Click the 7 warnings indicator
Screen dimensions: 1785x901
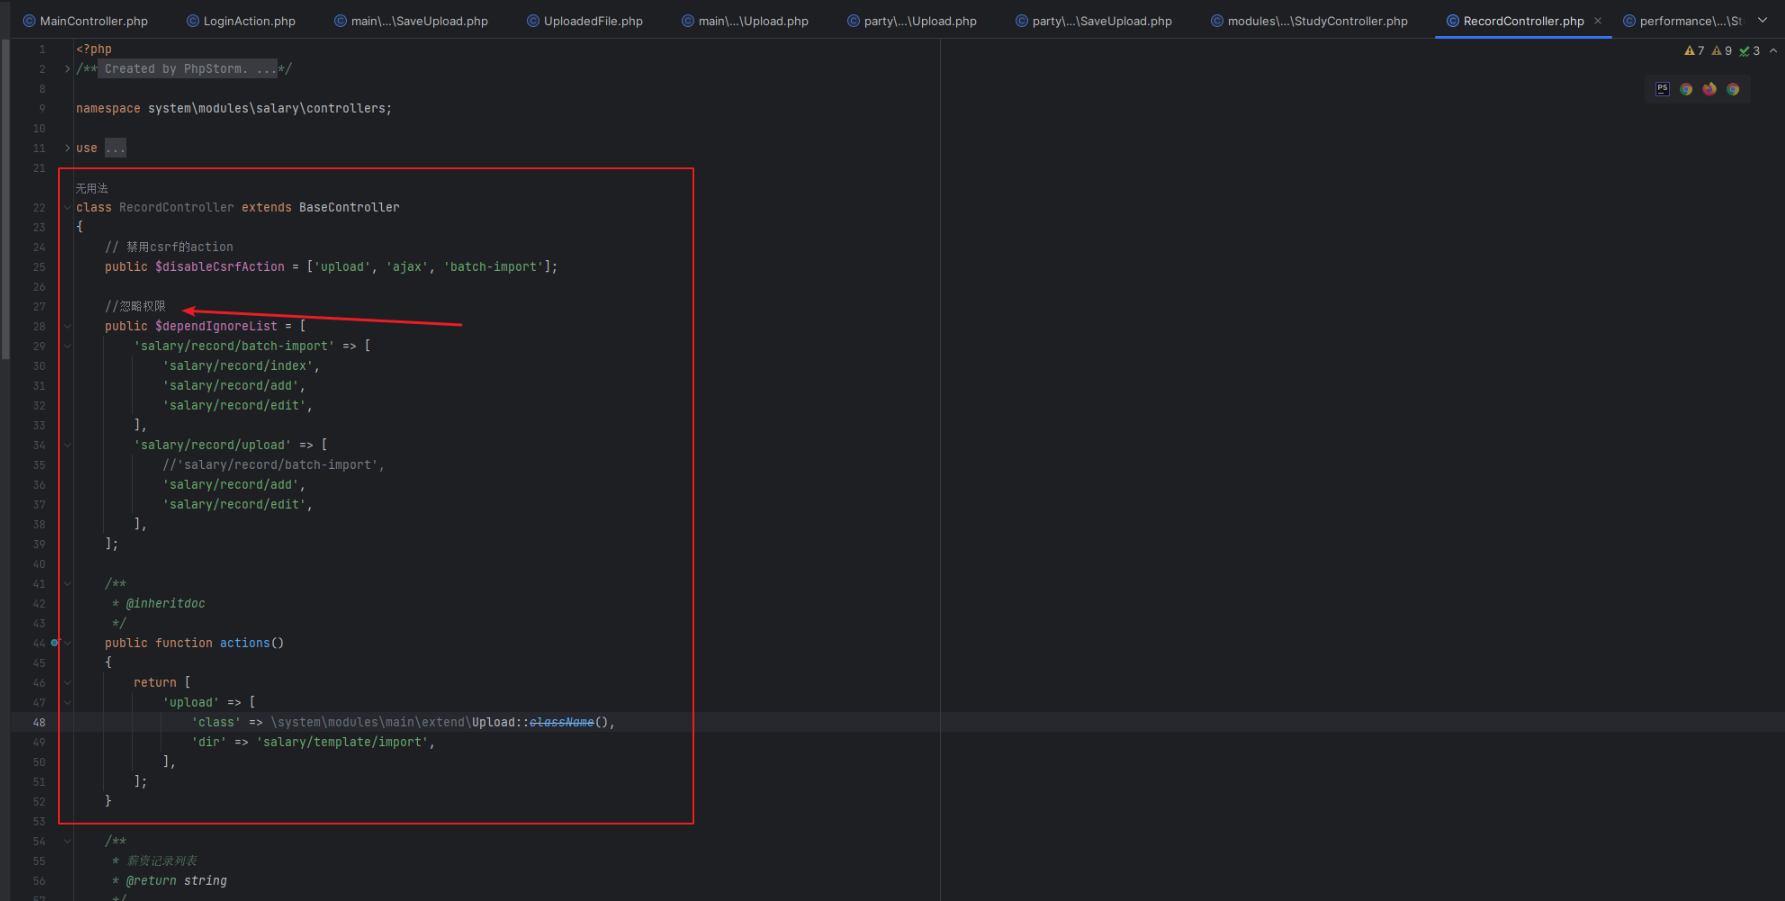1694,51
